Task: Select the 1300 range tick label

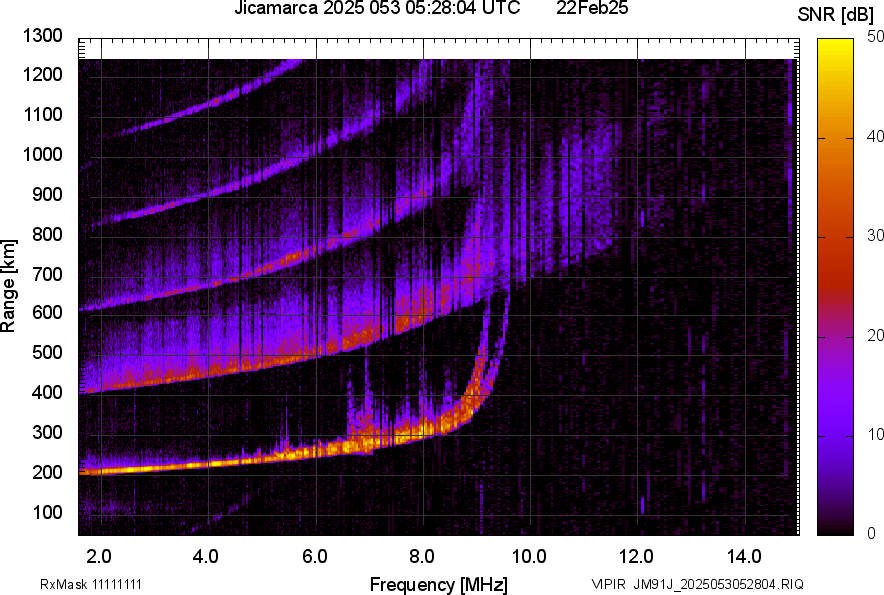Action: click(42, 36)
